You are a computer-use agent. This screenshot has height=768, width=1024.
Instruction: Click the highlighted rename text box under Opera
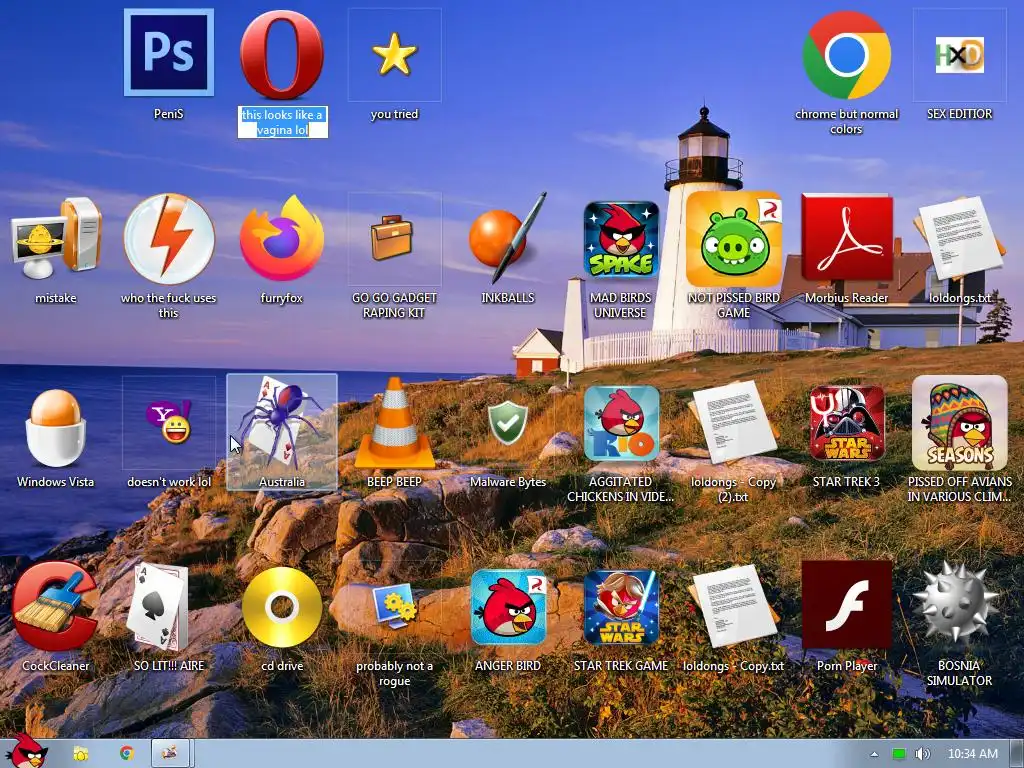282,122
